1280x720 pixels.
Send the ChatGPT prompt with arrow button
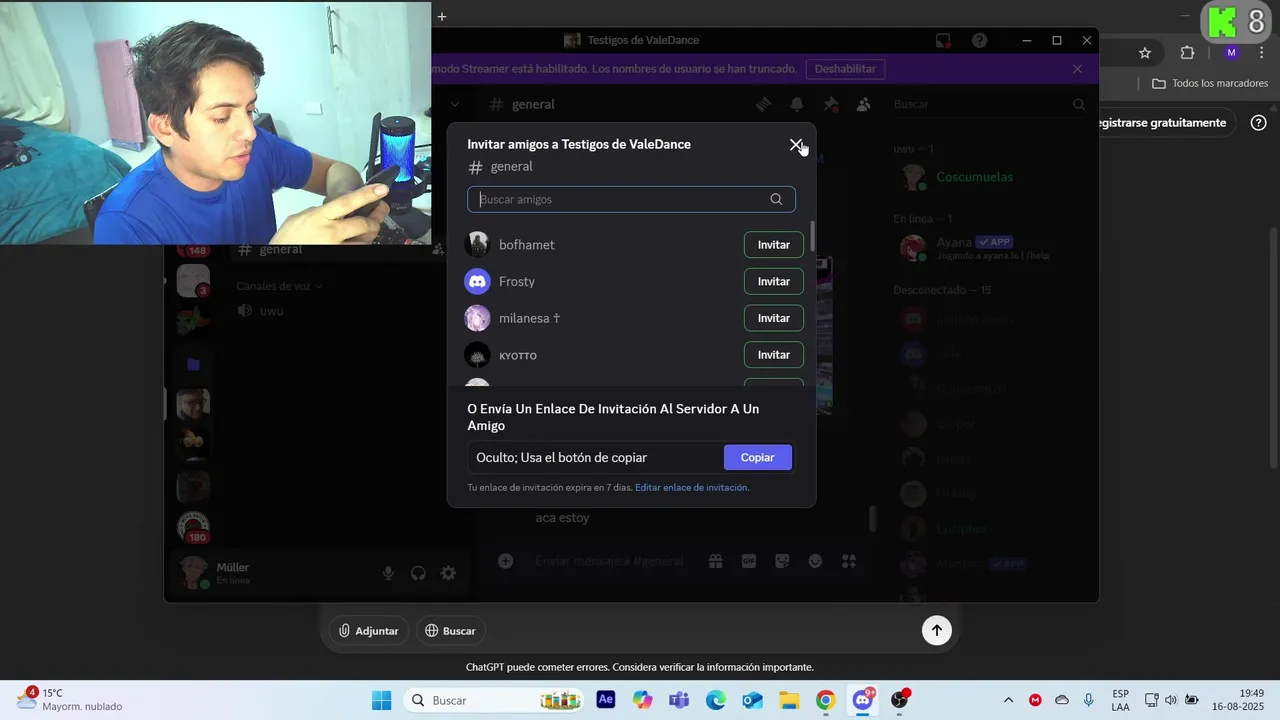tap(937, 630)
